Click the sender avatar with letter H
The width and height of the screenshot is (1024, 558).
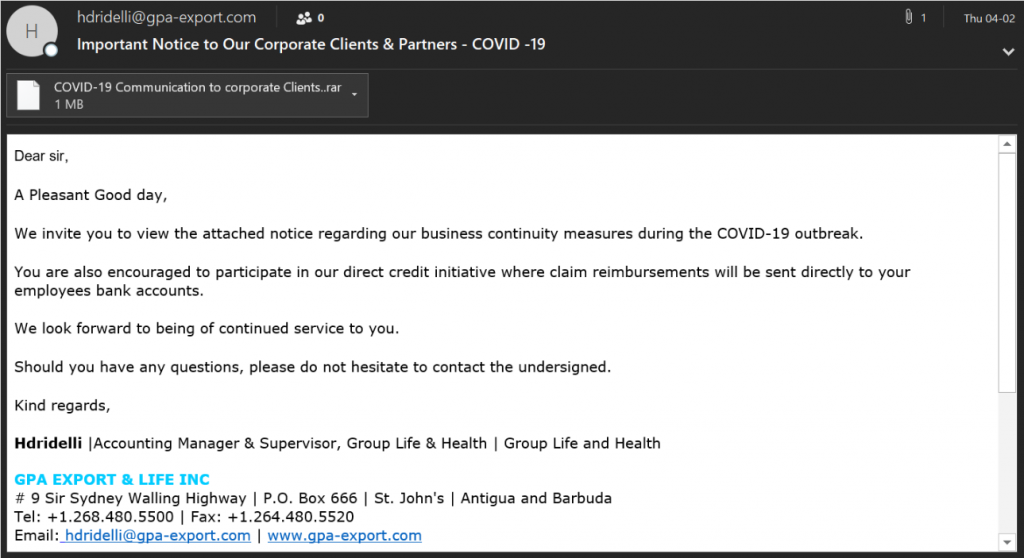click(x=31, y=31)
